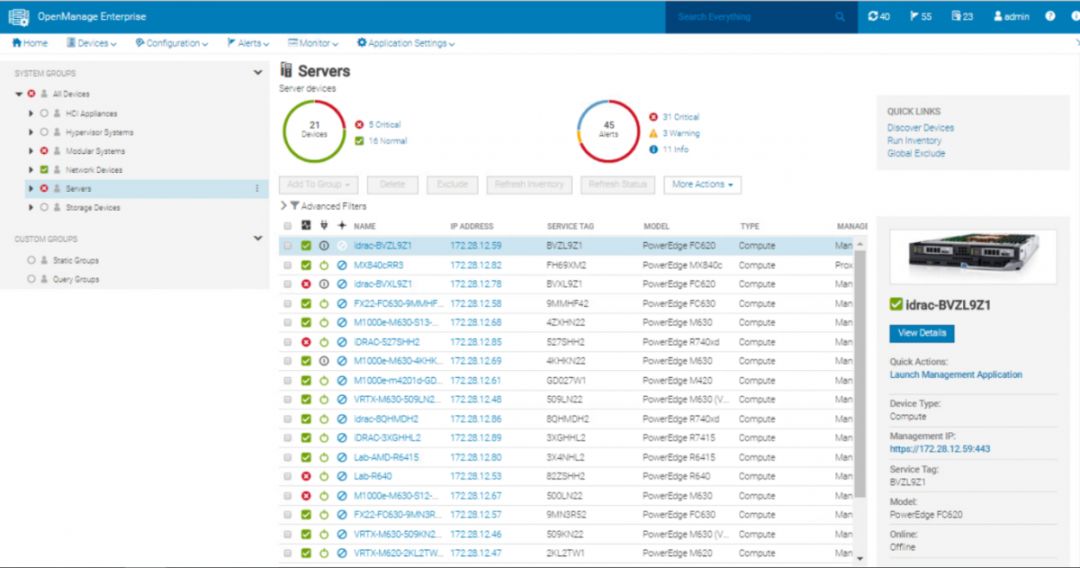Viewport: 1080px width, 568px height.
Task: Select Storage Devices in the tree
Action: [x=93, y=207]
